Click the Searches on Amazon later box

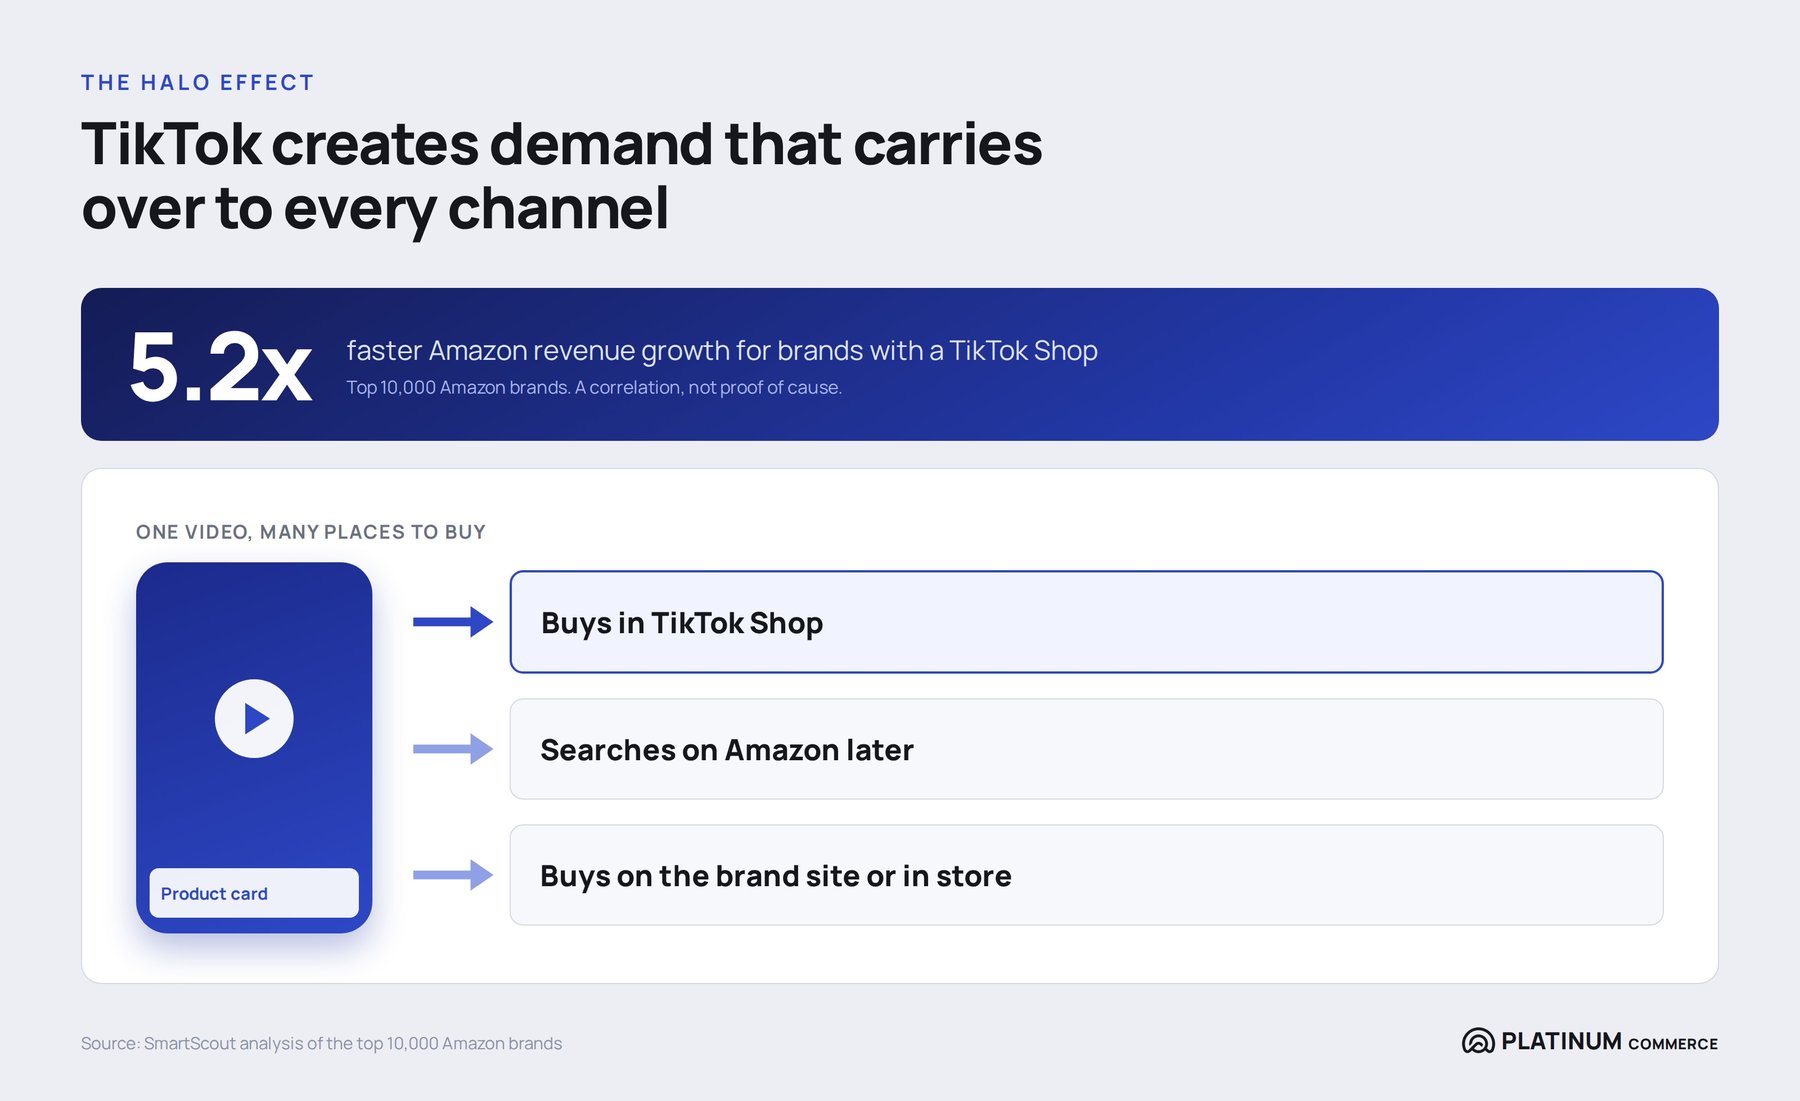coord(1086,749)
